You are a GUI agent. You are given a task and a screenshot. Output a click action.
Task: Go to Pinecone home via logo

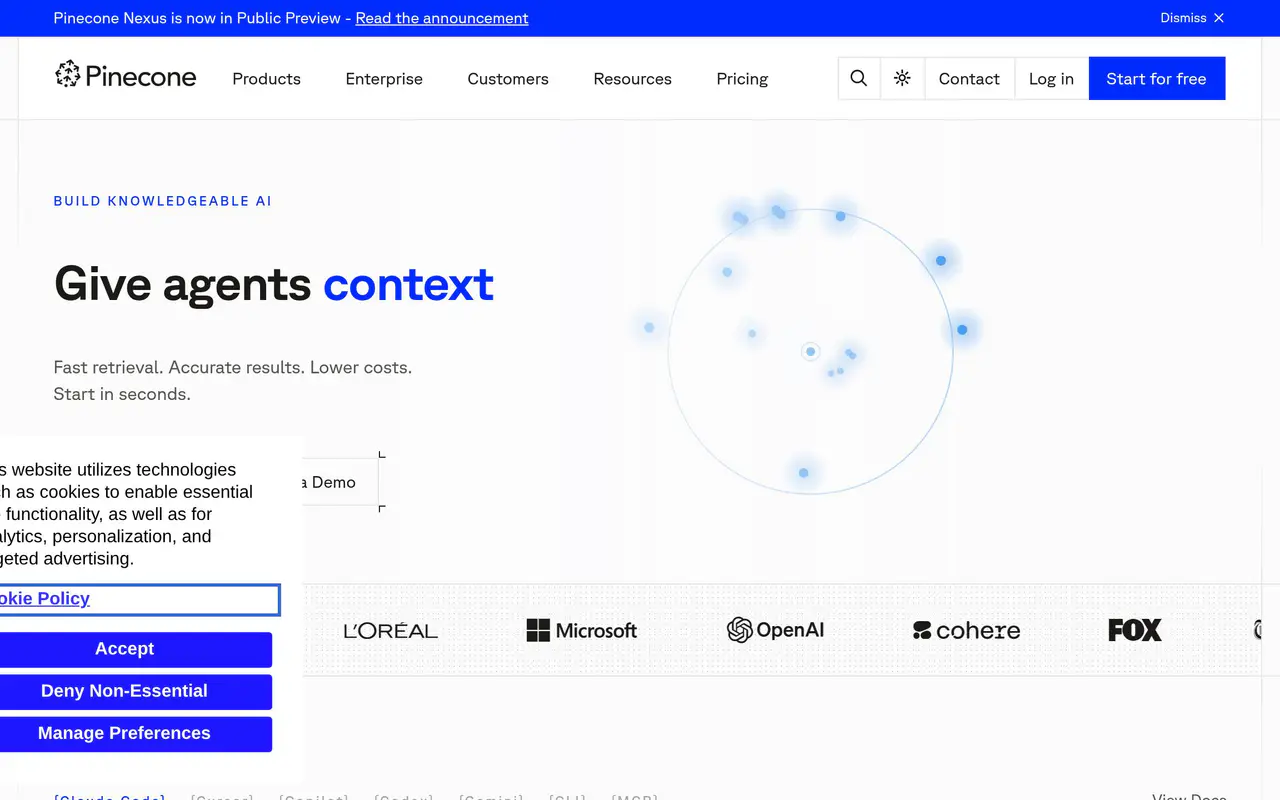(126, 76)
